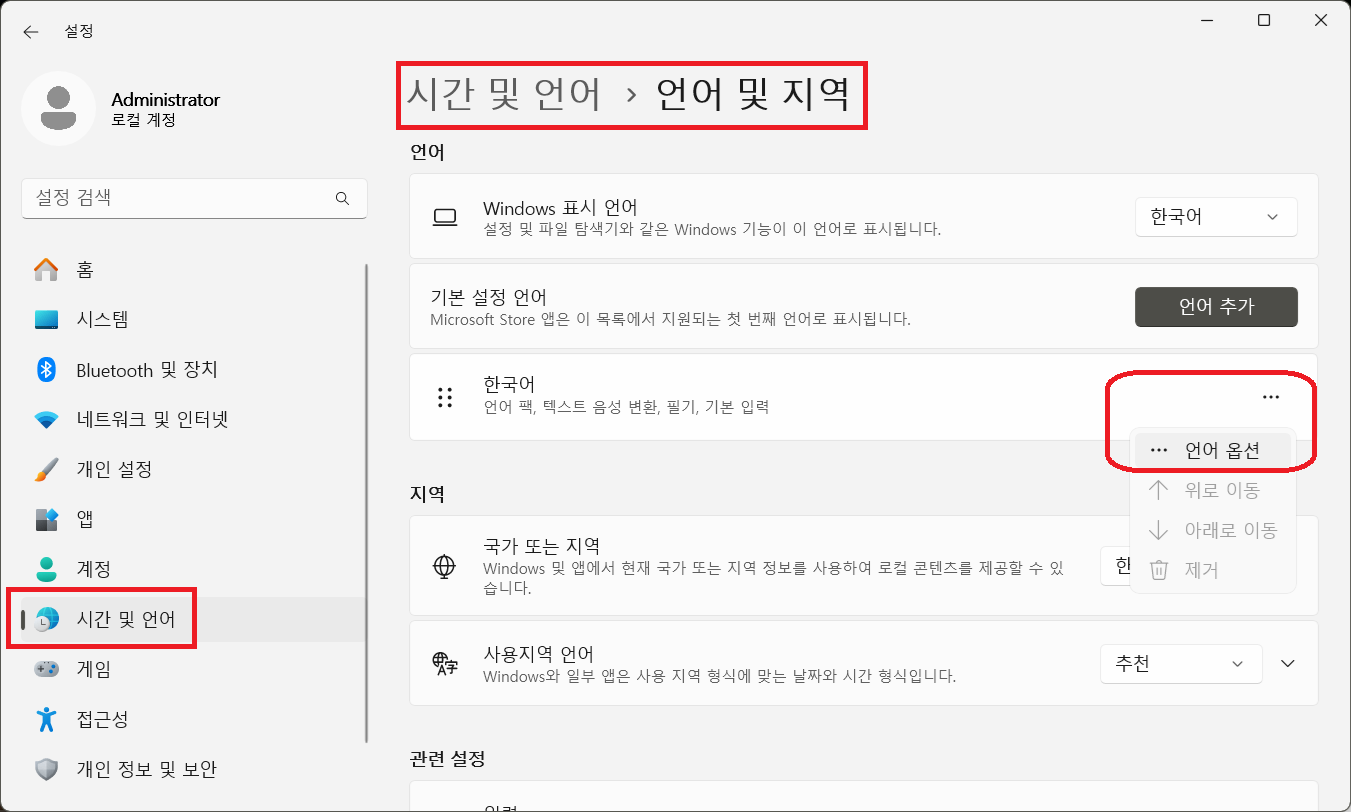Select 네트워크 및 인터넷 sidebar item

pos(152,420)
